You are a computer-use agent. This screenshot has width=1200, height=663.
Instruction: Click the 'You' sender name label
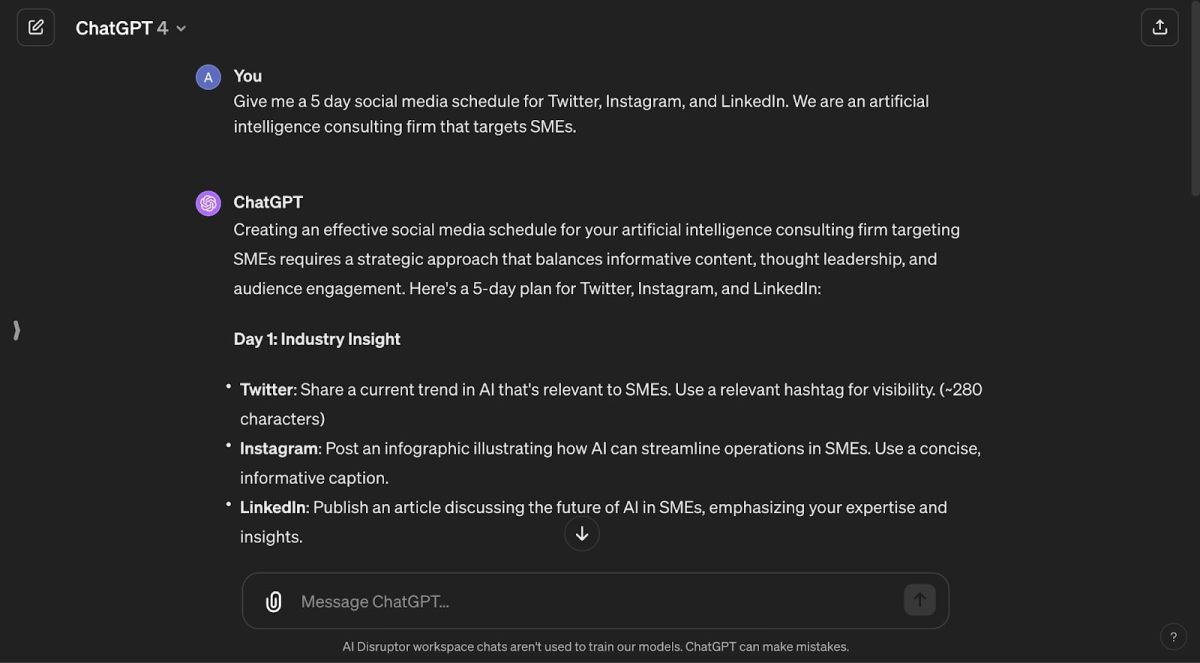coord(248,76)
